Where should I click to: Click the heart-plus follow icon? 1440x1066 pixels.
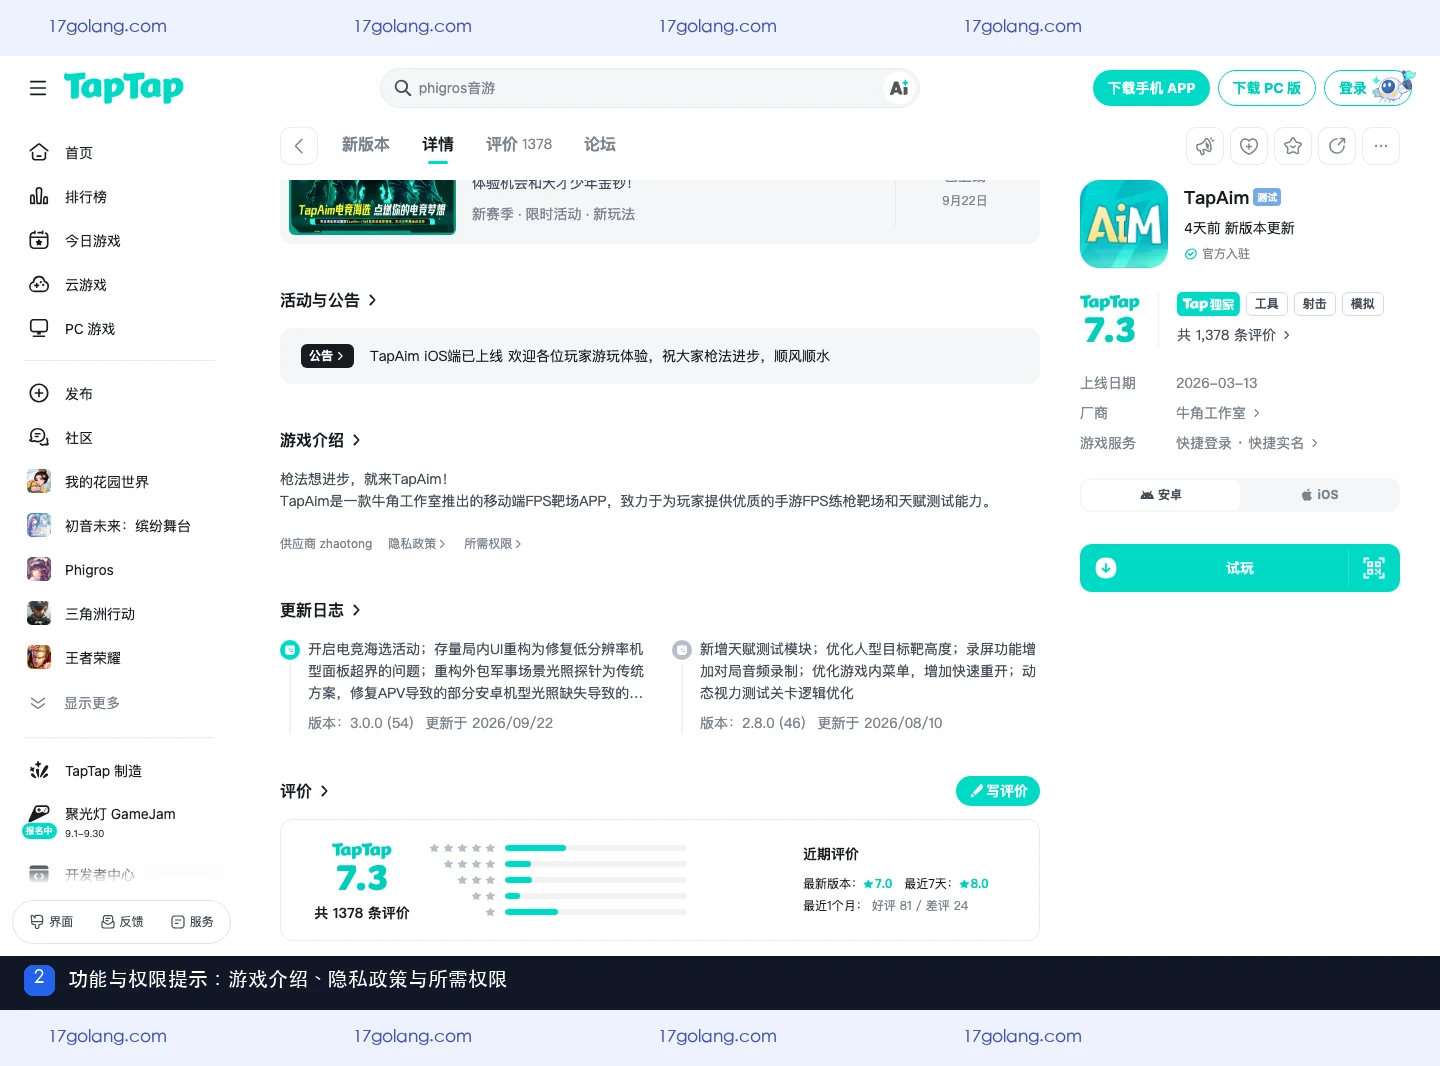coord(1249,146)
